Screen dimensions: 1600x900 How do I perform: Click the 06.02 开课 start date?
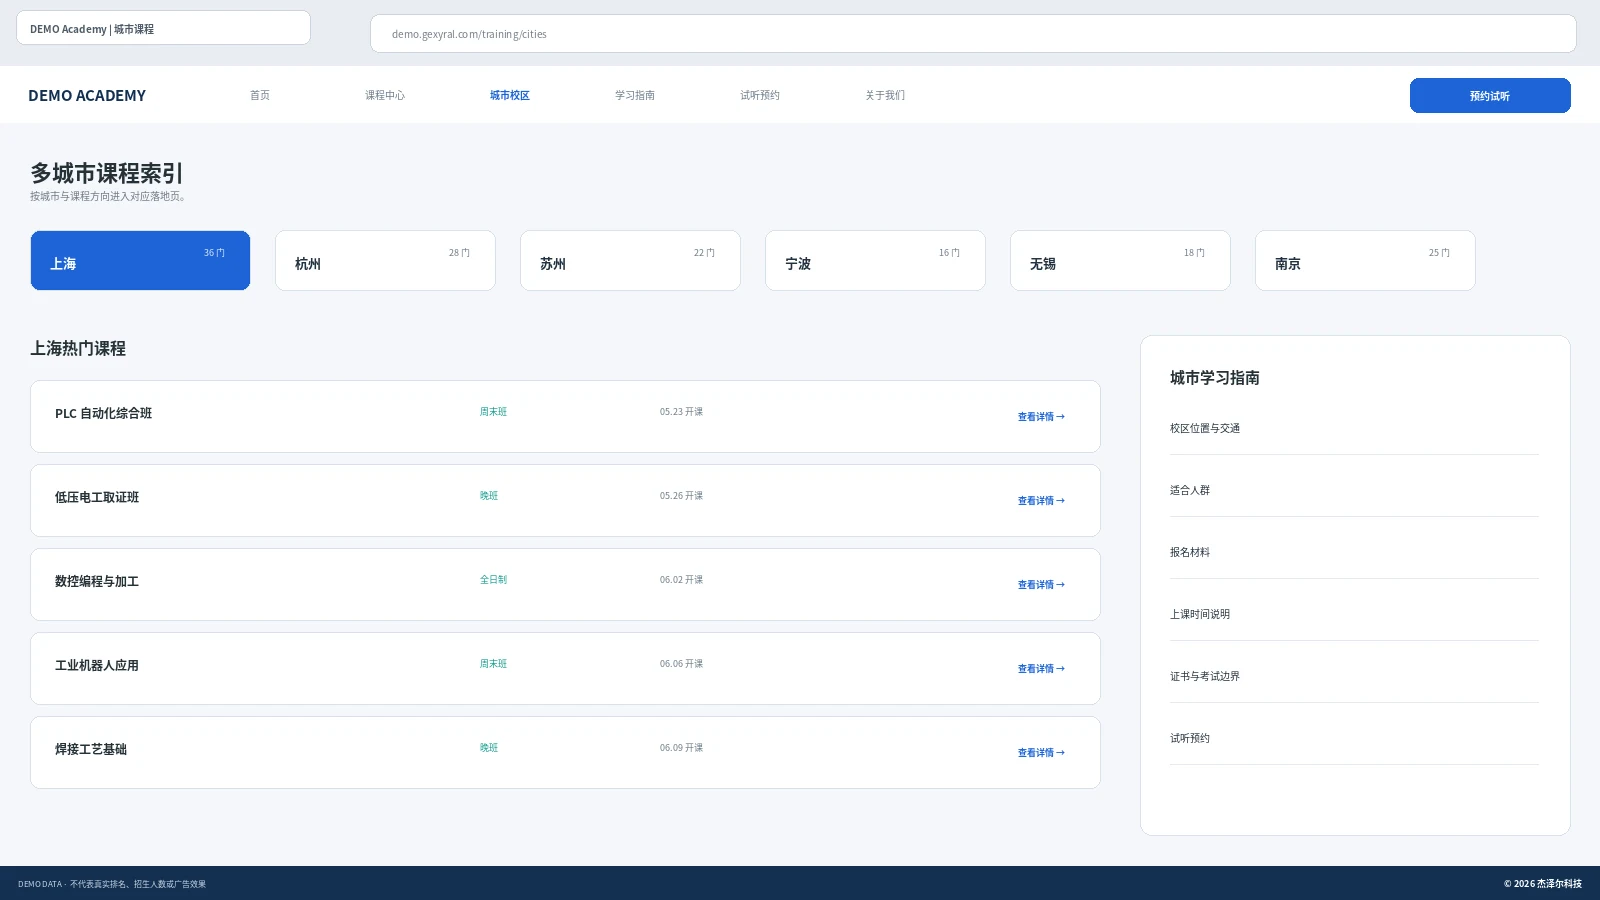[681, 580]
